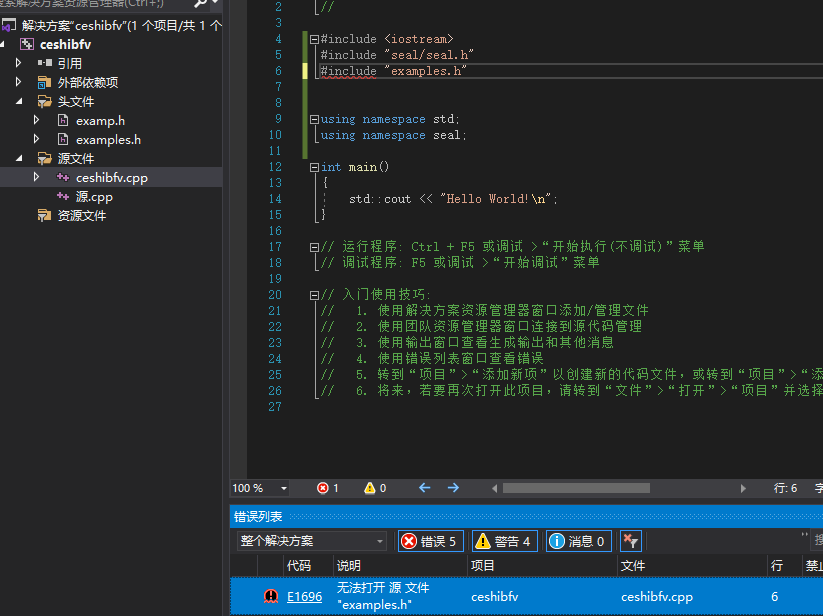Expand the examples.h node
The width and height of the screenshot is (823, 616).
pos(36,139)
